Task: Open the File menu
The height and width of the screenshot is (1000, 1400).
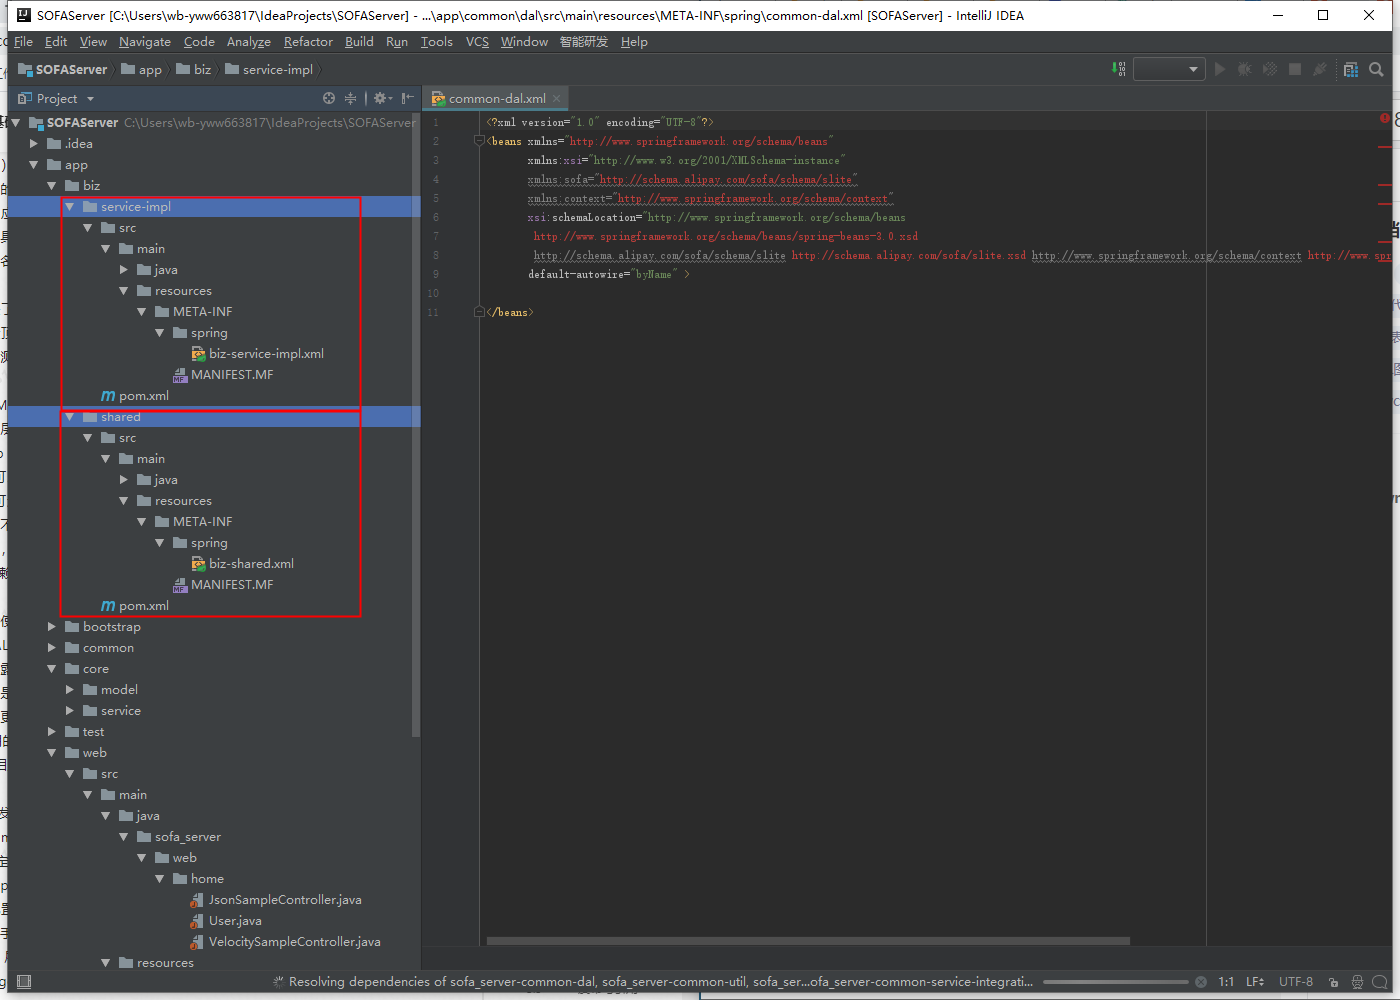Action: 23,42
